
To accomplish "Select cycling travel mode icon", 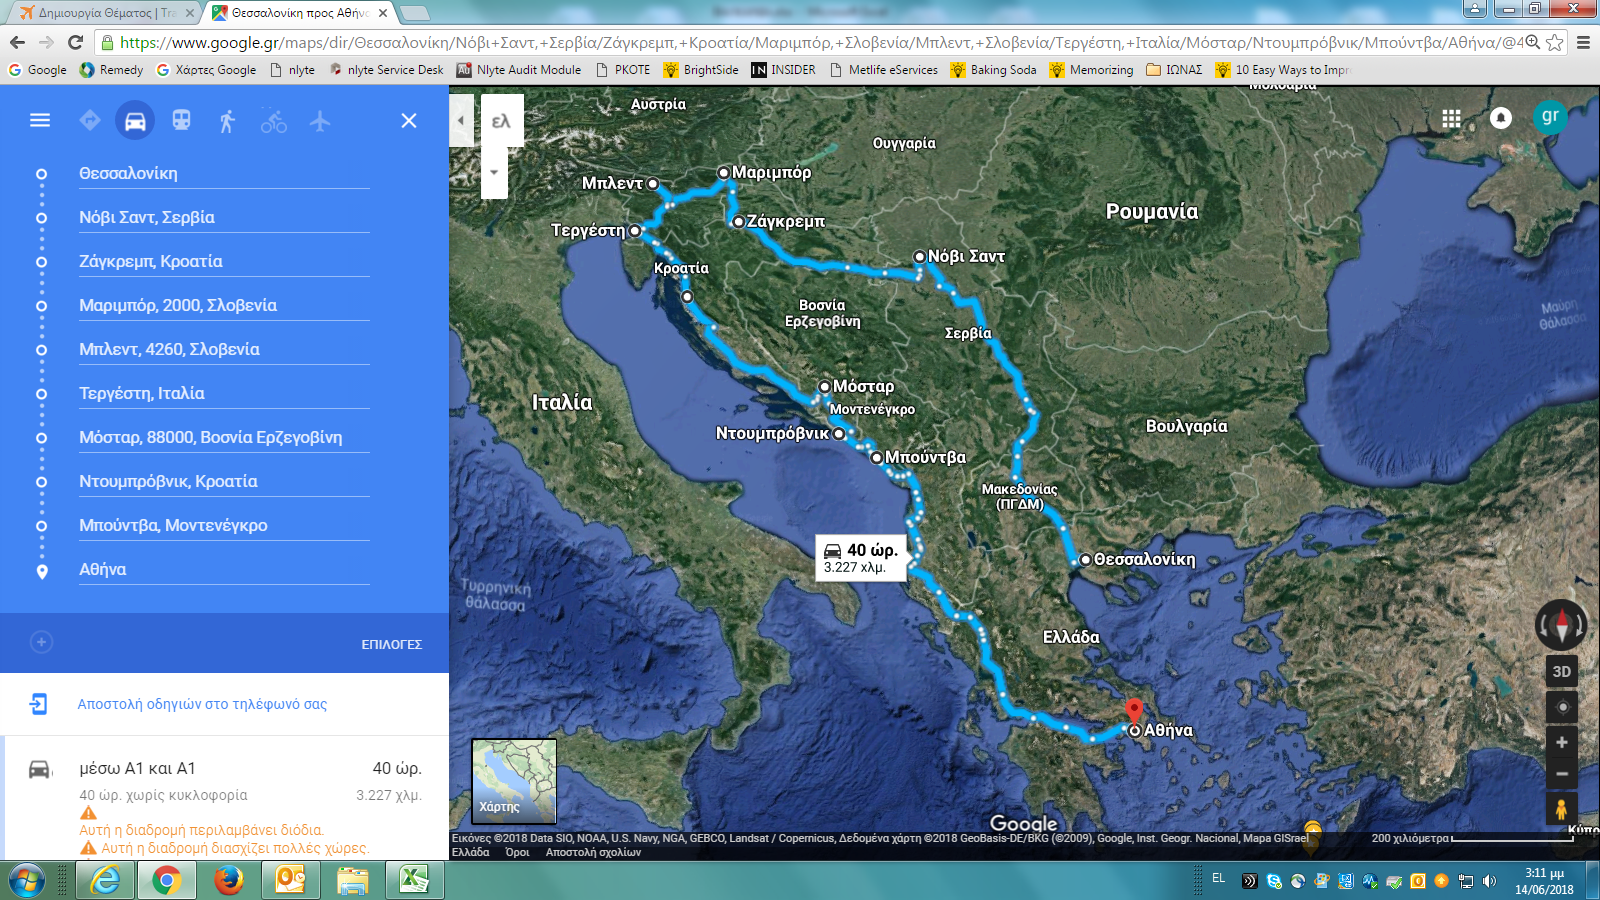I will 274,121.
